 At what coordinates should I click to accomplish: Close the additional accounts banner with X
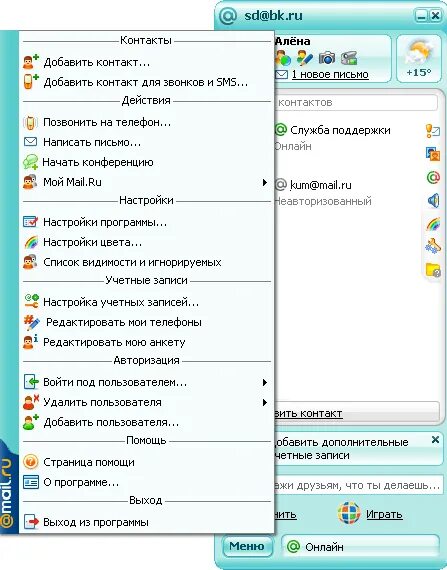pyautogui.click(x=435, y=439)
